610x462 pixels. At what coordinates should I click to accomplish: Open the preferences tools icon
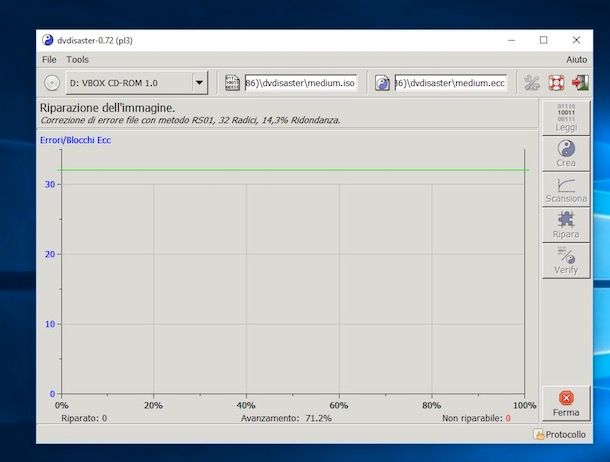click(532, 83)
